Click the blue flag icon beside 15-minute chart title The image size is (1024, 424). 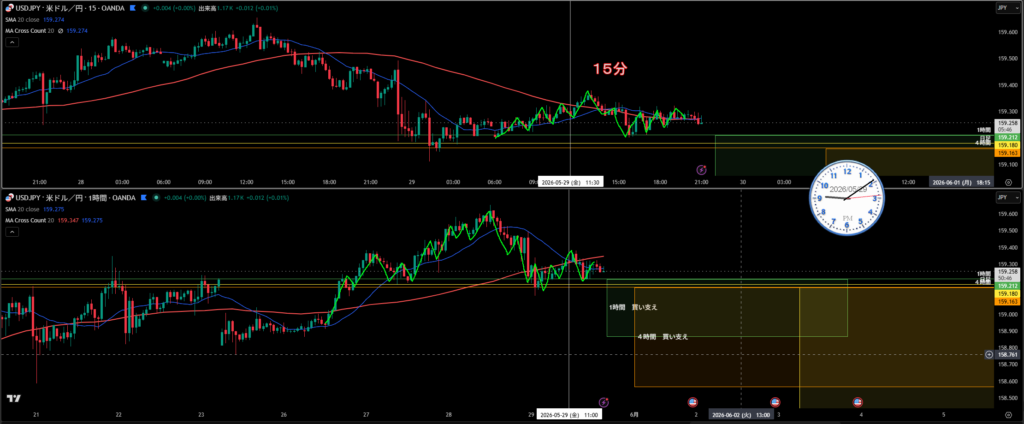(133, 8)
